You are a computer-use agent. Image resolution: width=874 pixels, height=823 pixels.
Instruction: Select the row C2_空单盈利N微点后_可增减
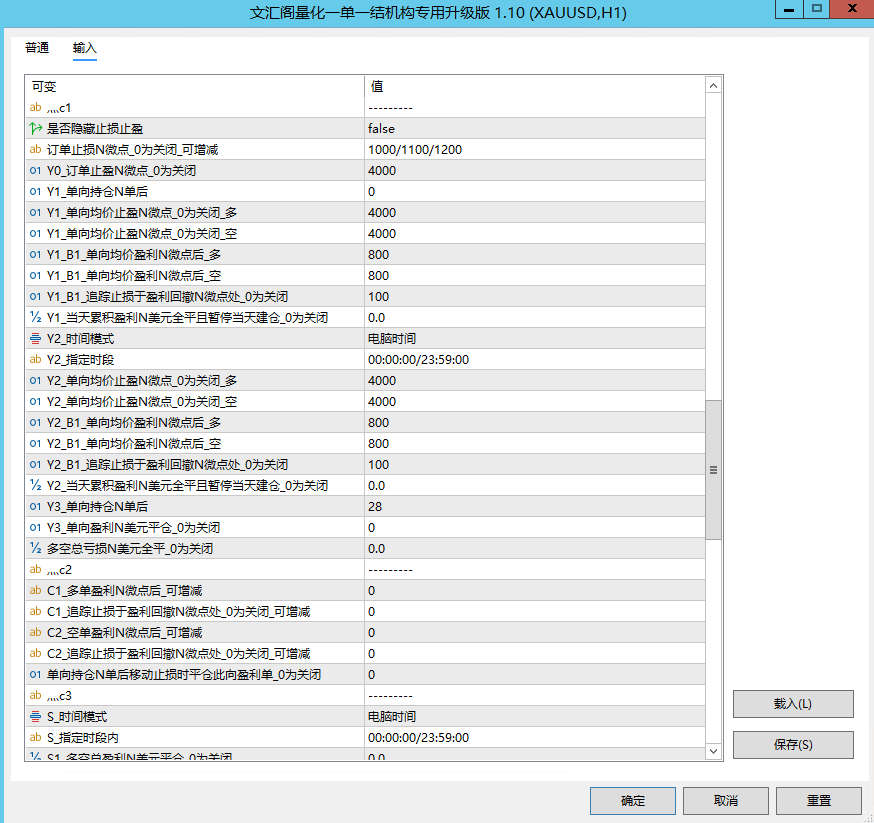point(365,632)
